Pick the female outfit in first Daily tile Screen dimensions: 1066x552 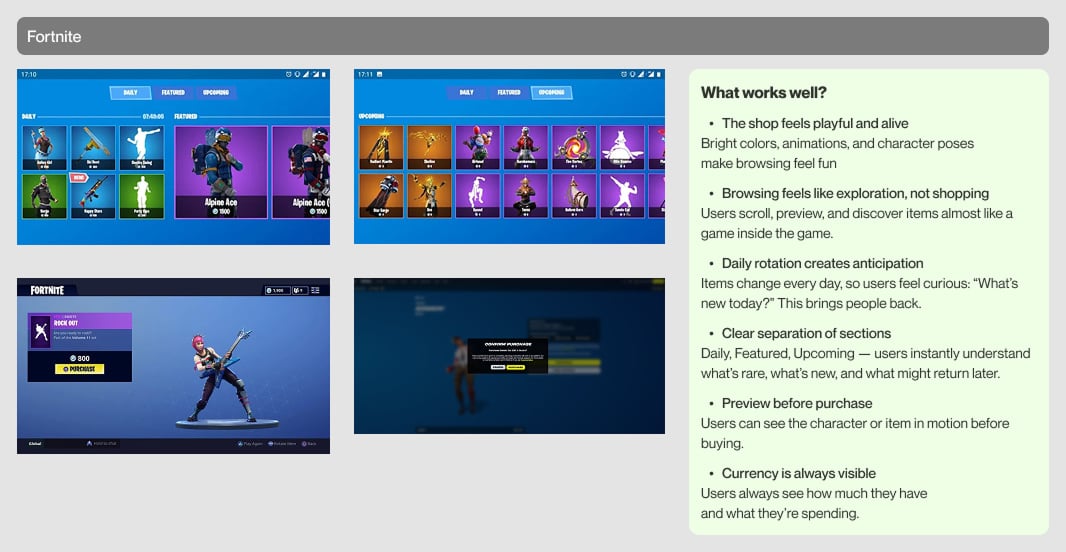pos(44,148)
